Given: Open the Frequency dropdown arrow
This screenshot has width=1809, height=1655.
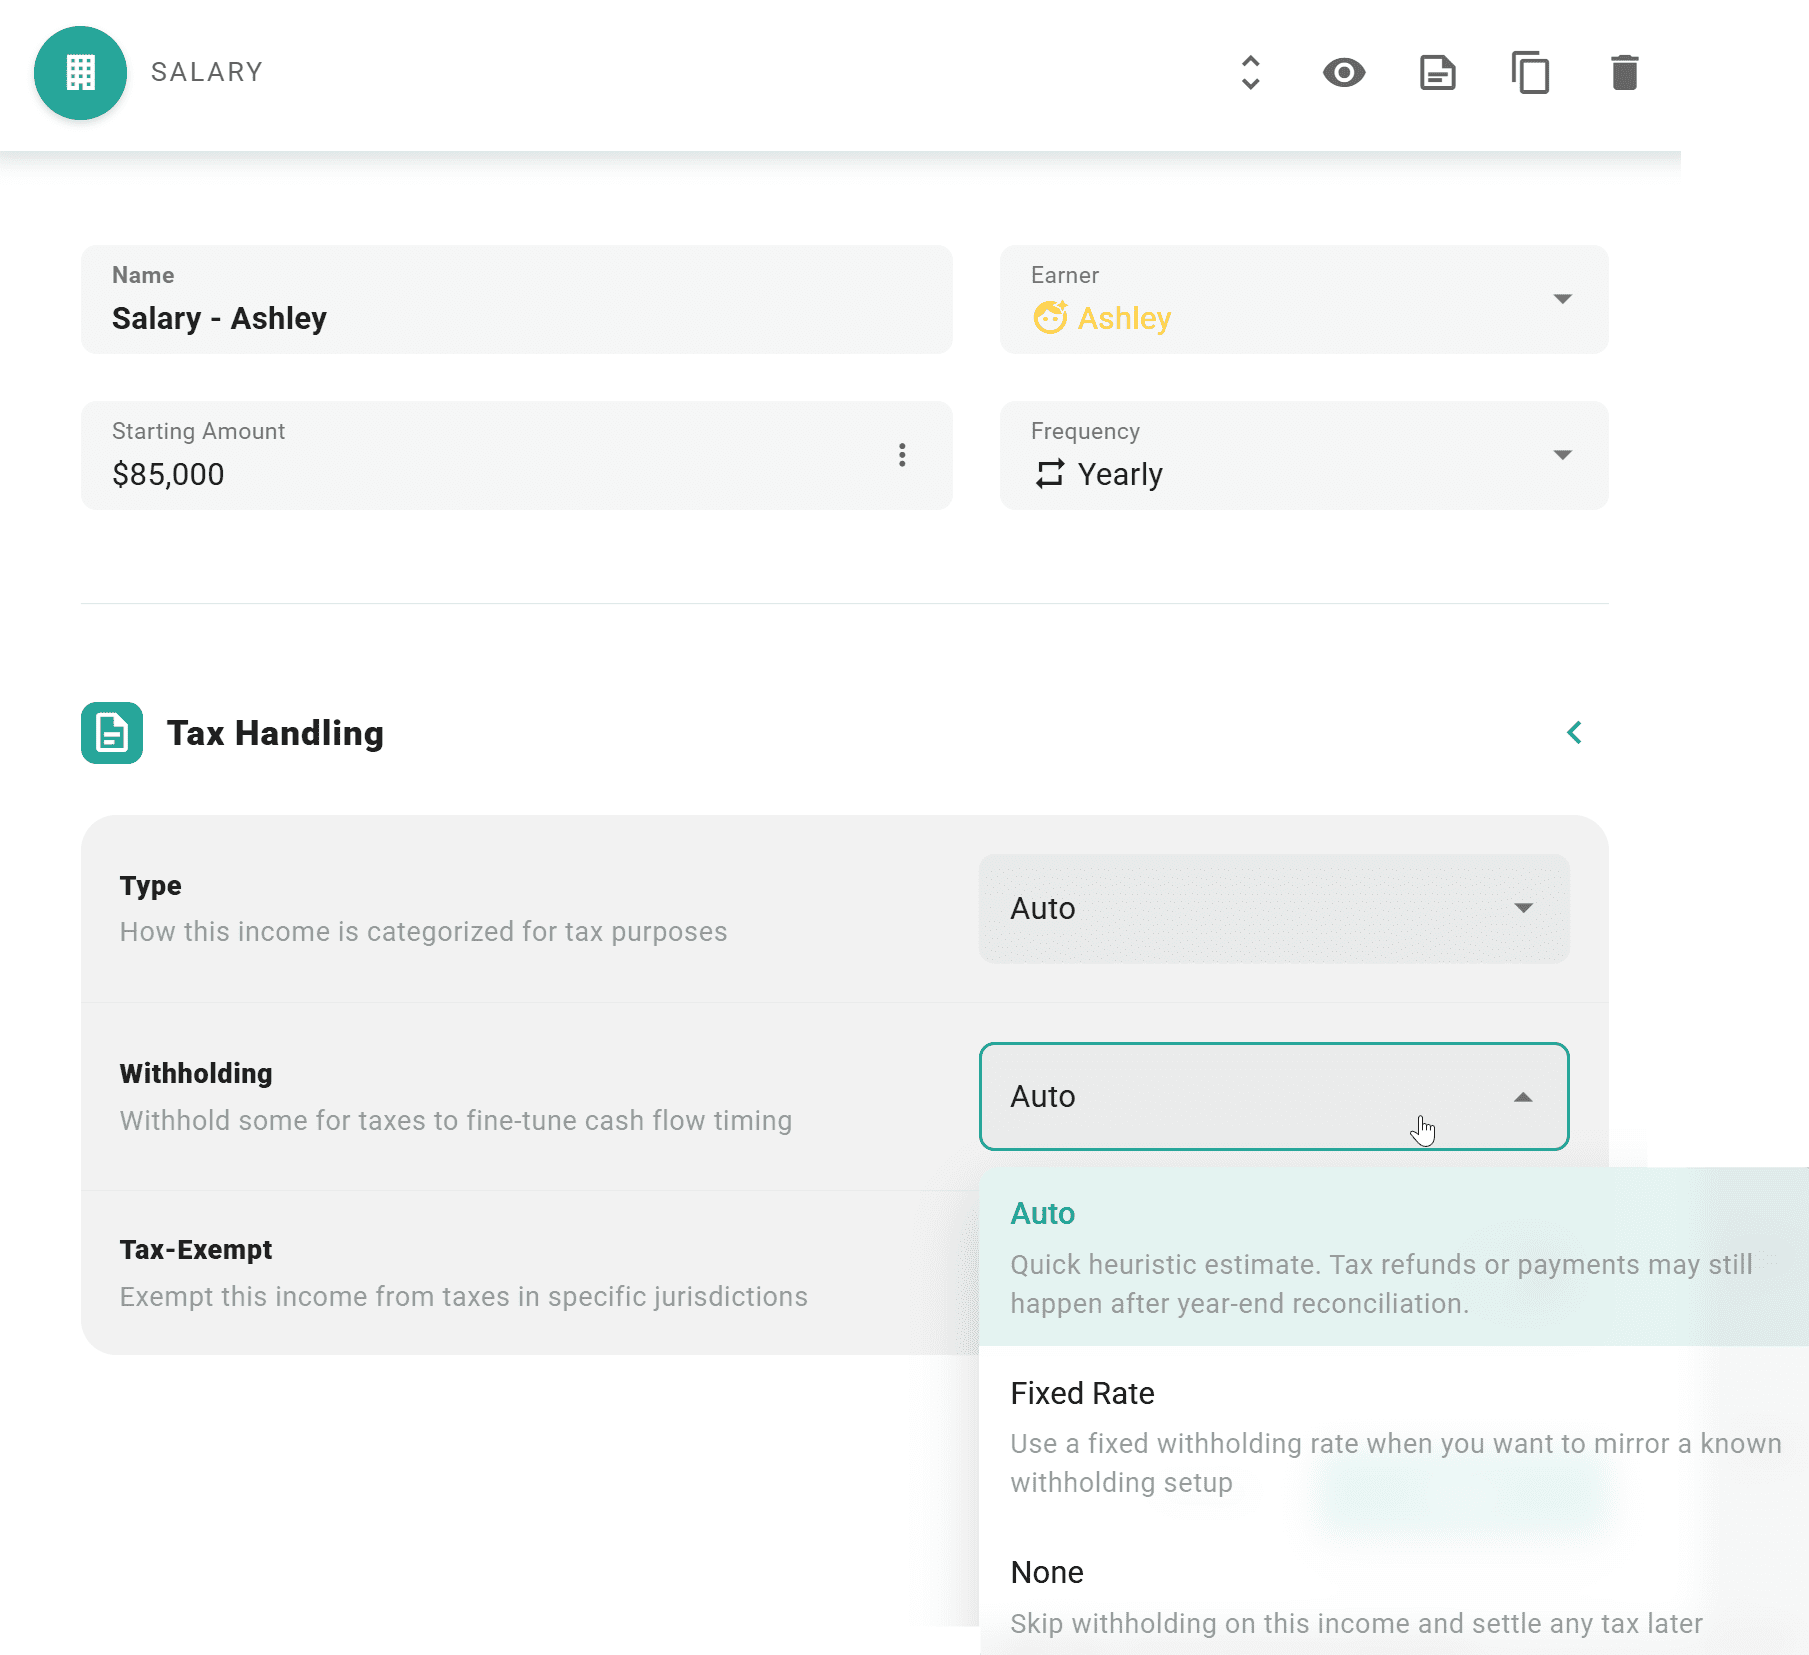Looking at the screenshot, I should coord(1562,455).
